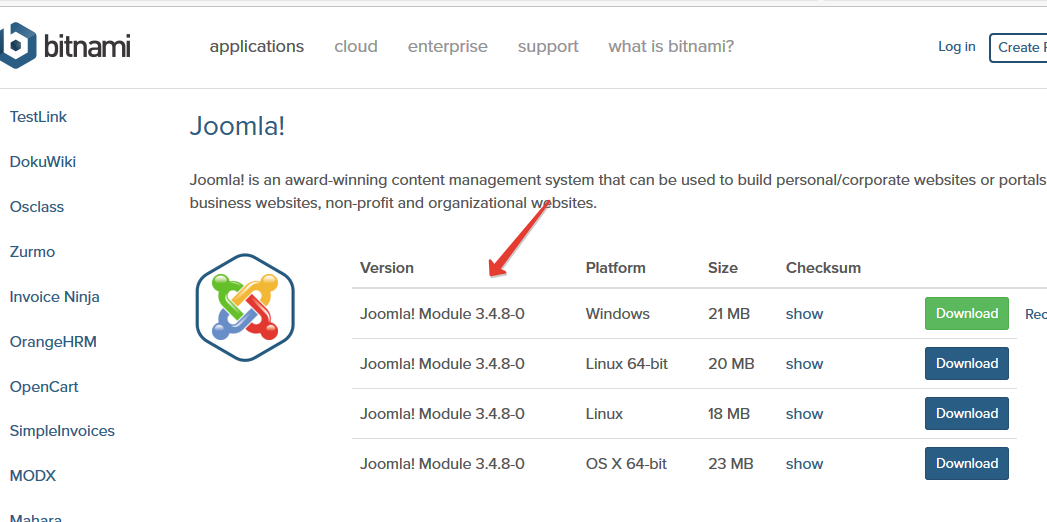Click the Bitnami logo icon

click(18, 46)
